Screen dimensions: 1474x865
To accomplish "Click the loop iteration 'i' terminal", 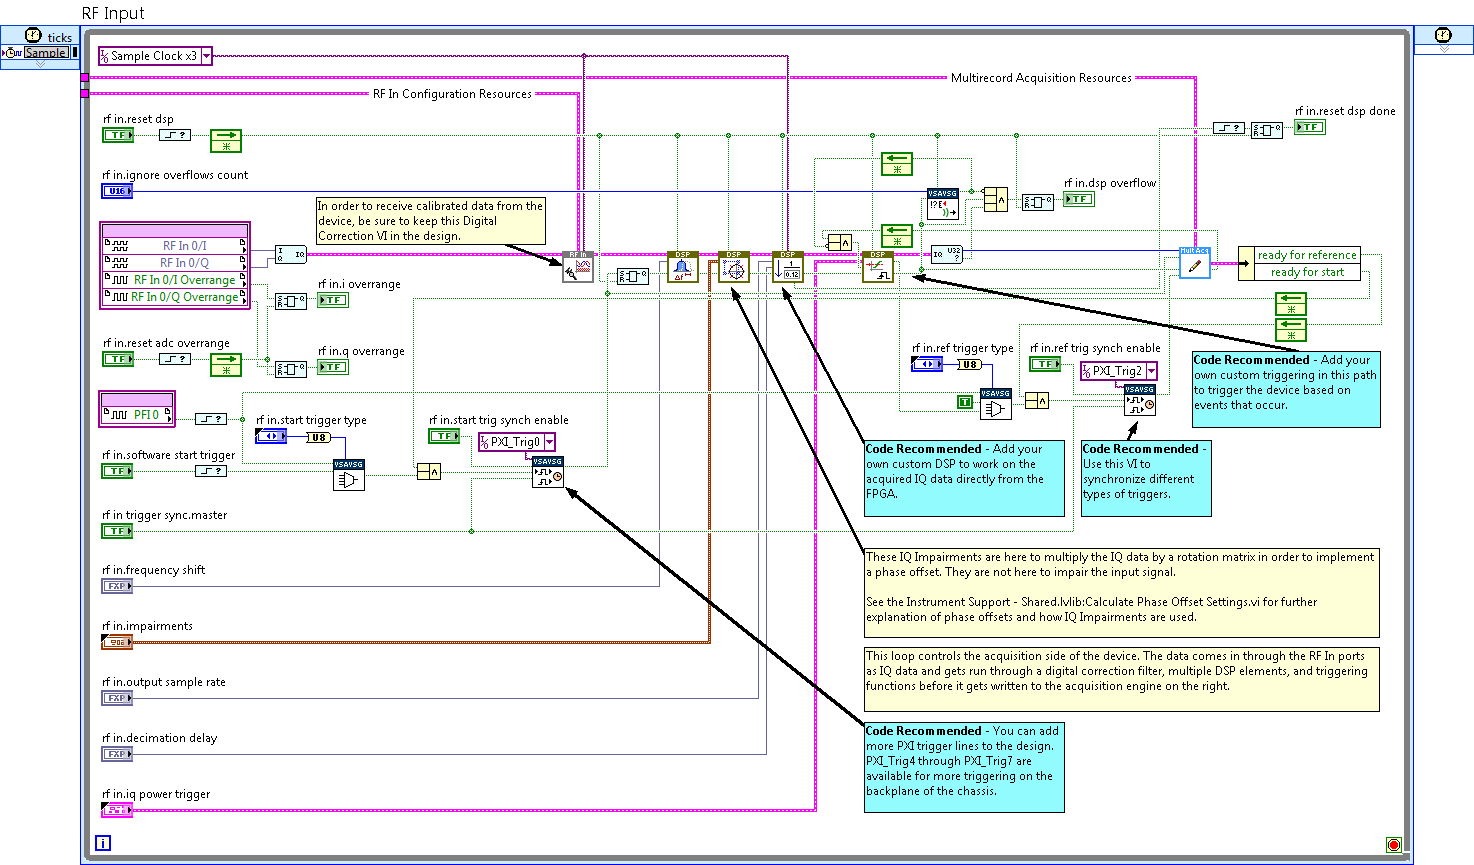I will [x=103, y=843].
